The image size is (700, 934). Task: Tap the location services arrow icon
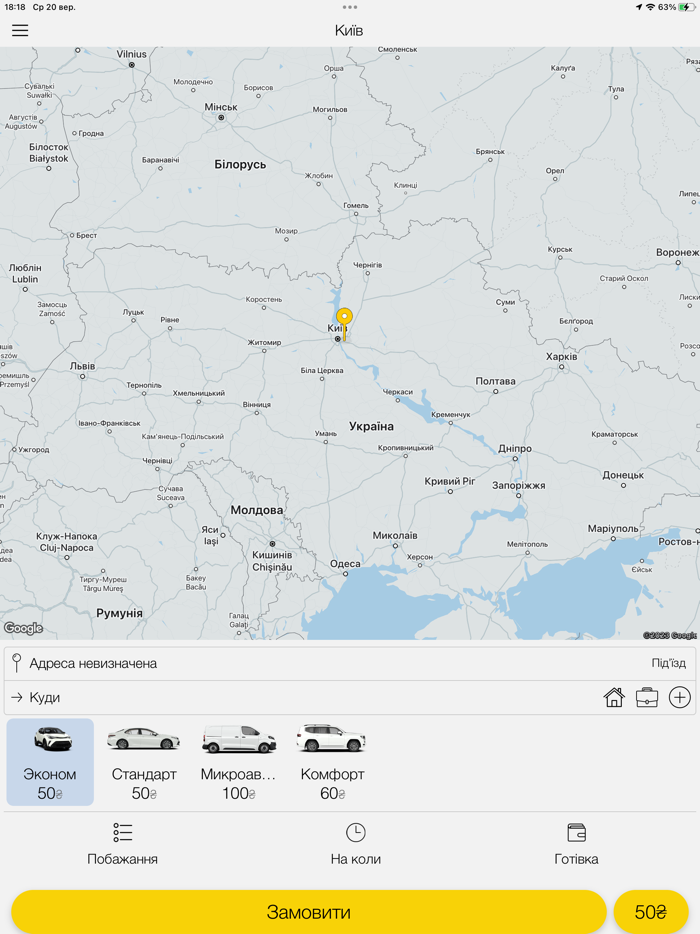[639, 7]
